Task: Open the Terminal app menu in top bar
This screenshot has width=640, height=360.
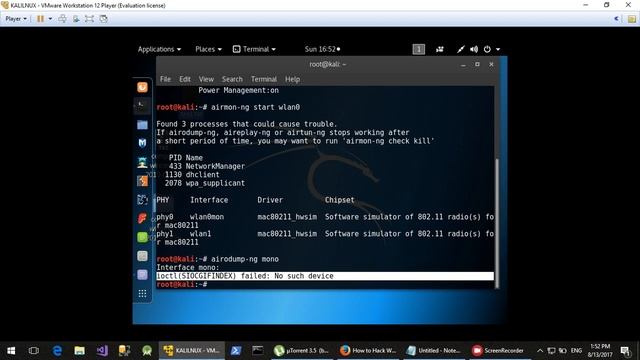Action: point(254,49)
